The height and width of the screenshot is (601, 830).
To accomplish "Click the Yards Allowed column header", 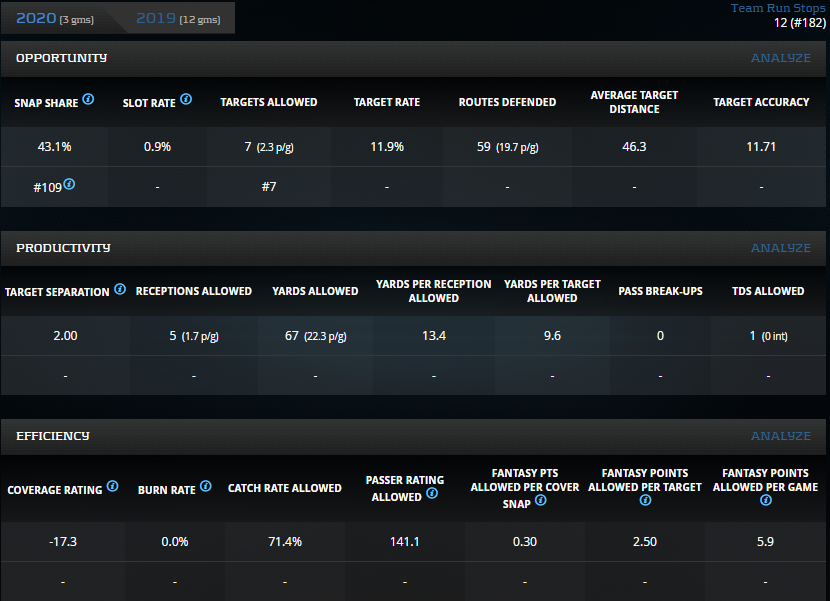I will click(x=315, y=291).
